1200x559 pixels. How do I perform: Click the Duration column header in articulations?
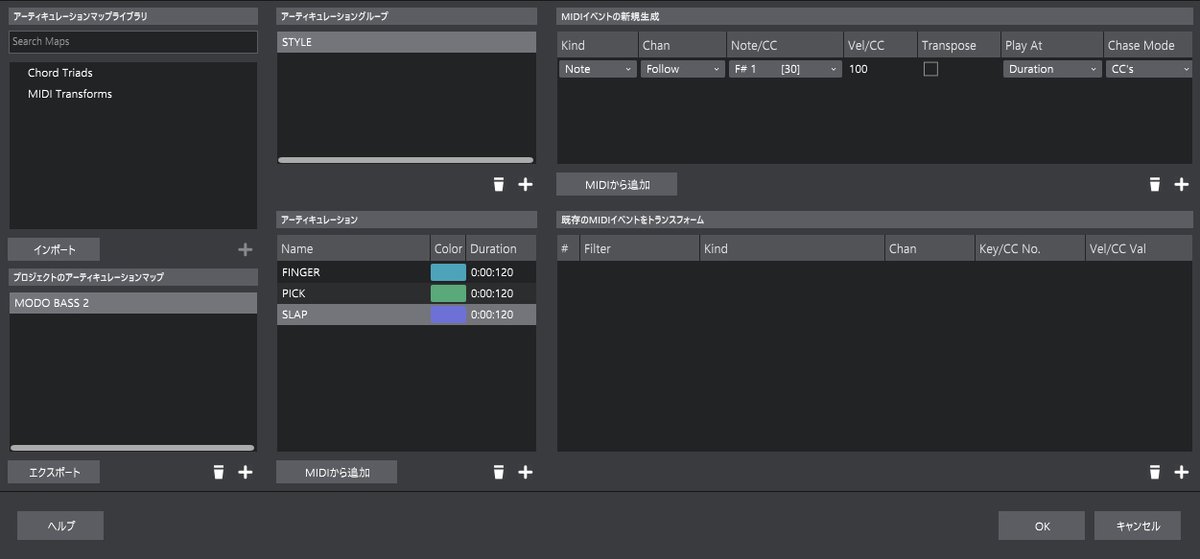[501, 248]
